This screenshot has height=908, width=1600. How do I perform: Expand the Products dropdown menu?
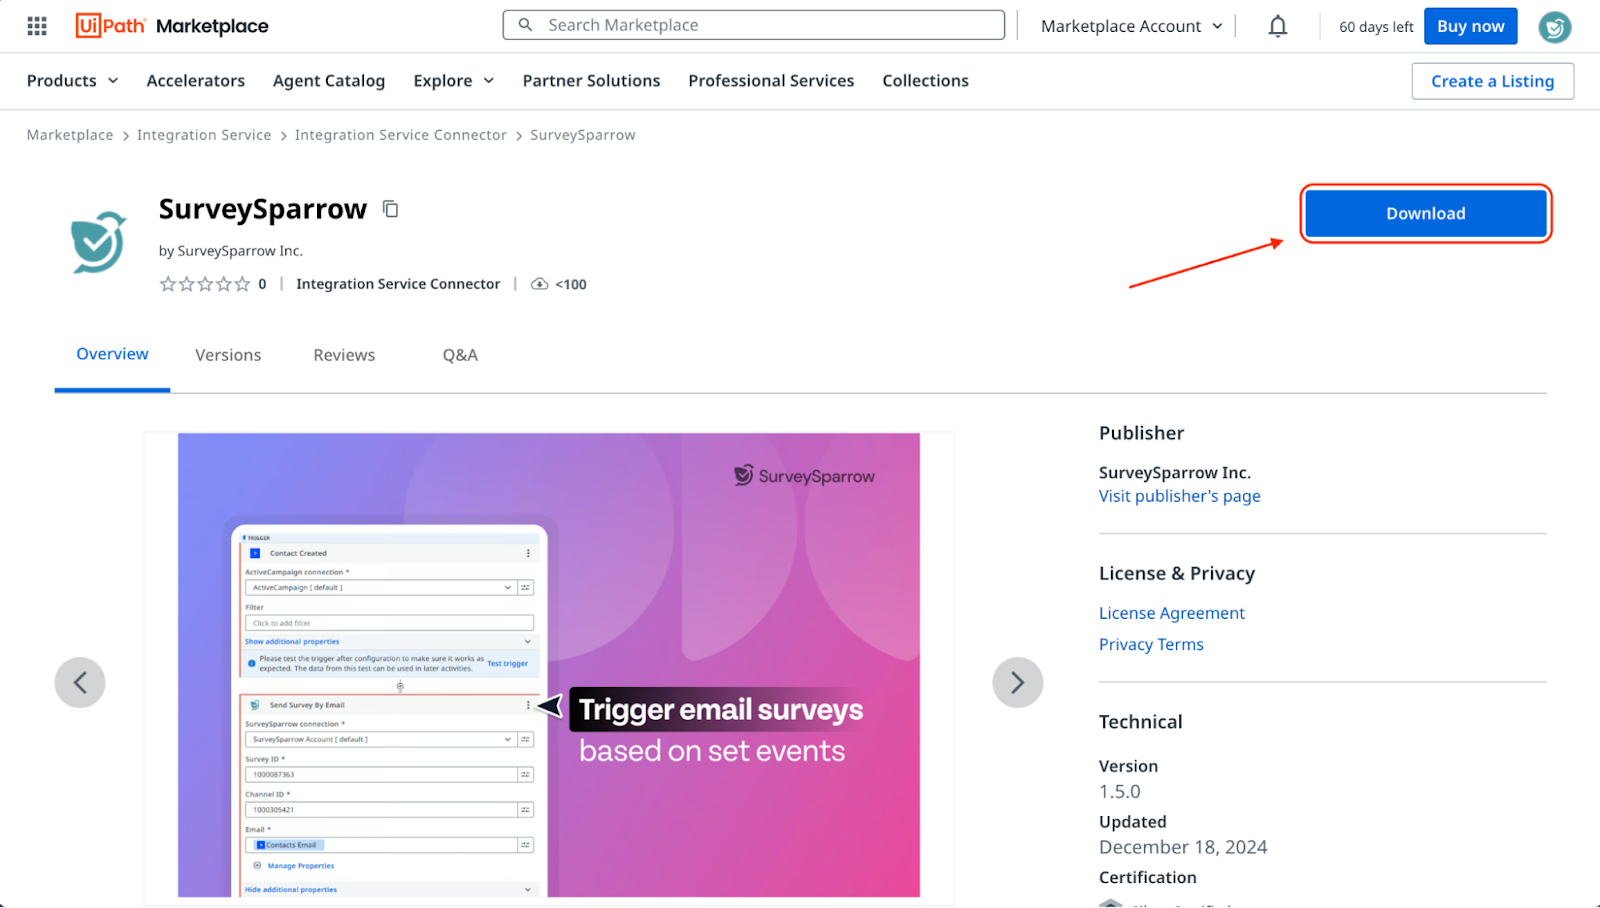coord(72,81)
